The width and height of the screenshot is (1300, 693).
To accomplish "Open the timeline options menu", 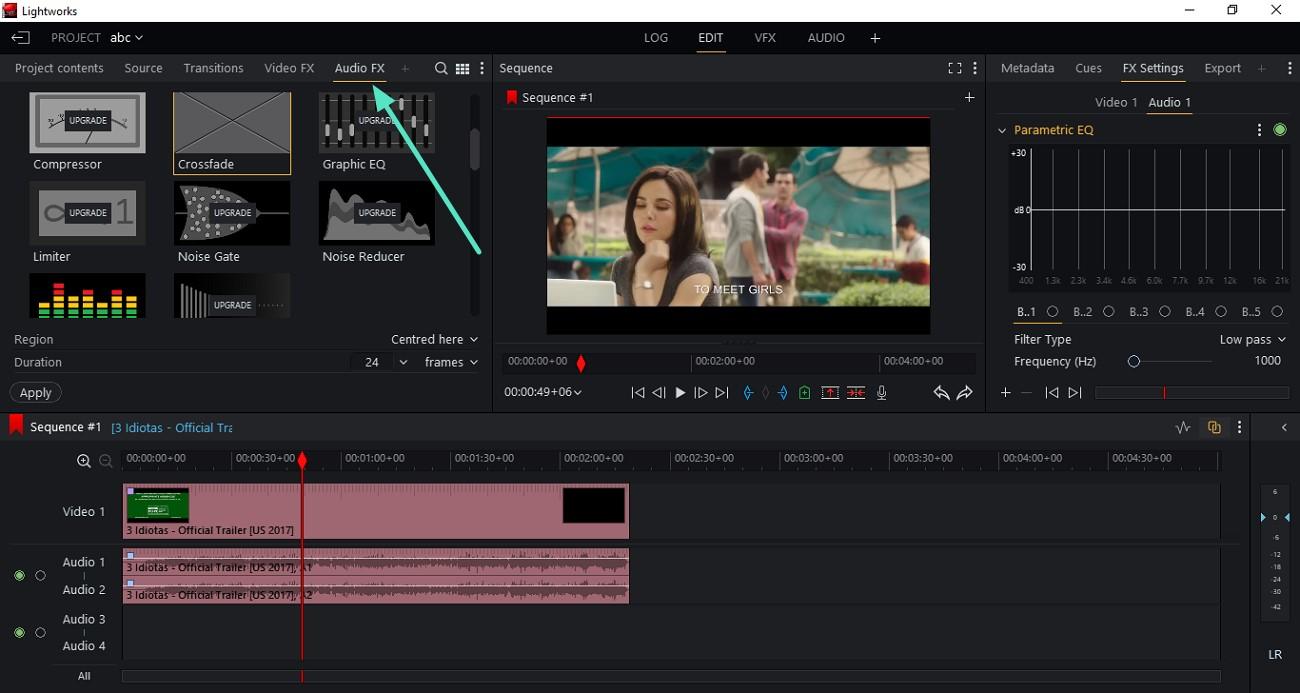I will pyautogui.click(x=1240, y=427).
